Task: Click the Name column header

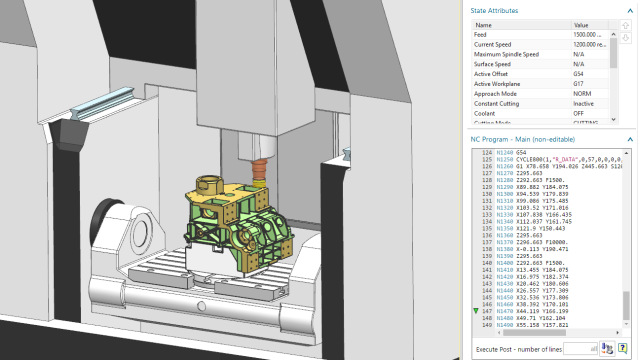Action: tap(521, 25)
